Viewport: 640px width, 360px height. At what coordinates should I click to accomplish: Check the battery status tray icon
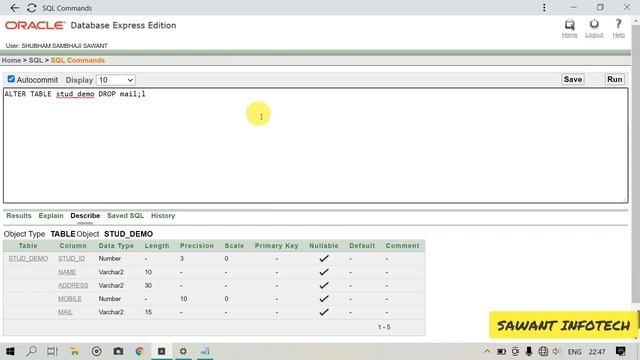(501, 351)
